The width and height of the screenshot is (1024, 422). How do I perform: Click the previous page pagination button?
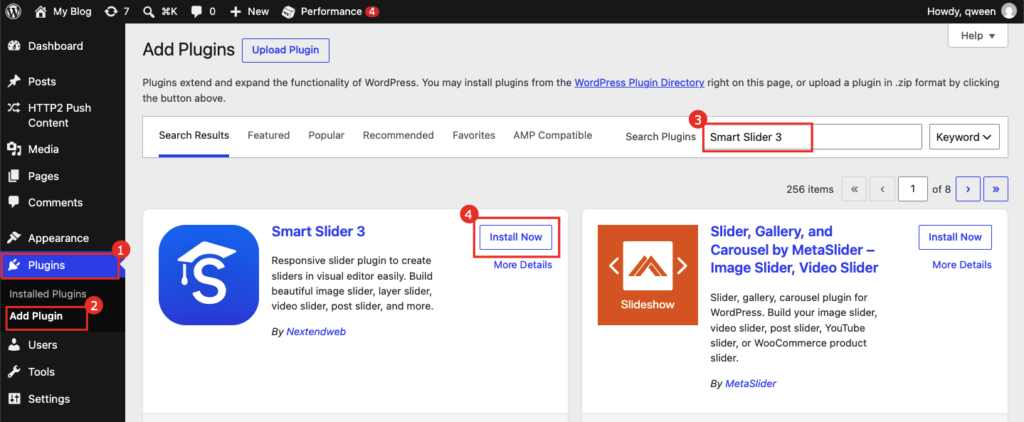[882, 189]
